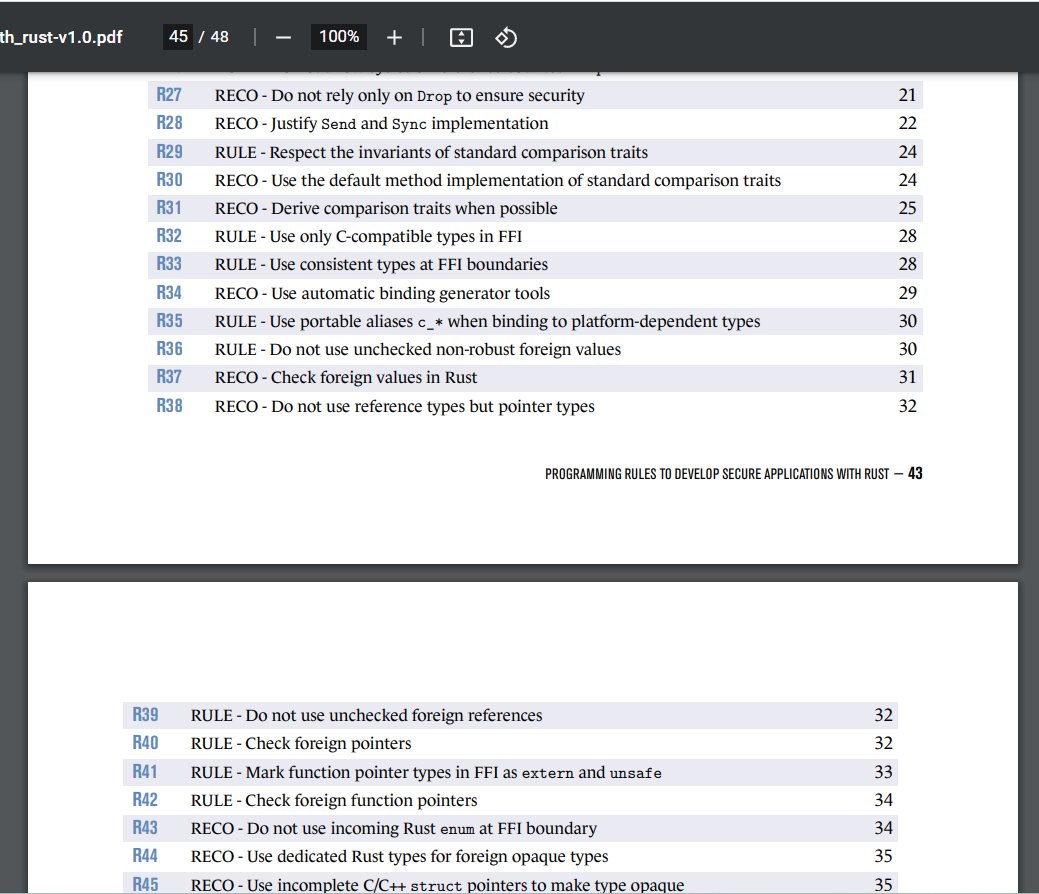Click 'Use portable aliases c_*' entry

[x=488, y=321]
